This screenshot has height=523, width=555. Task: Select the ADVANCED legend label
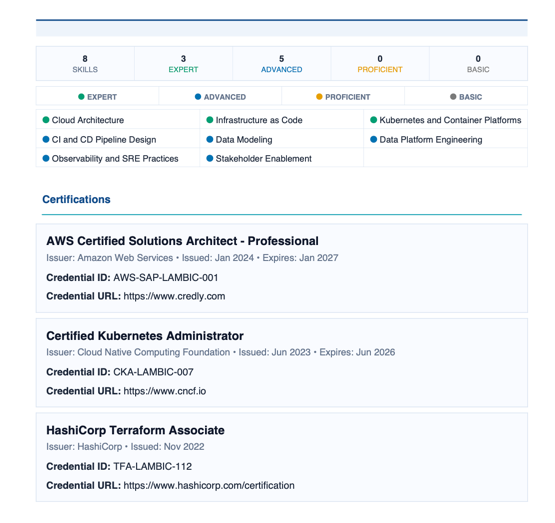click(x=225, y=97)
